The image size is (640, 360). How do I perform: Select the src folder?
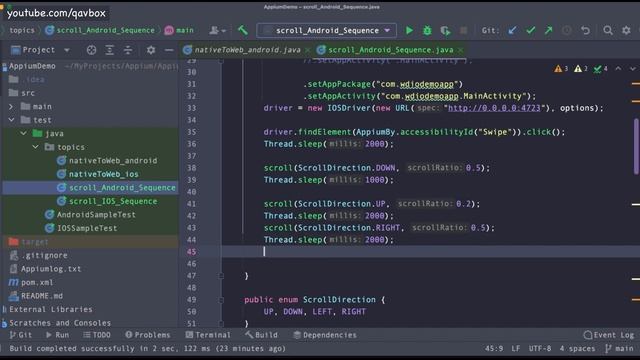[x=27, y=93]
